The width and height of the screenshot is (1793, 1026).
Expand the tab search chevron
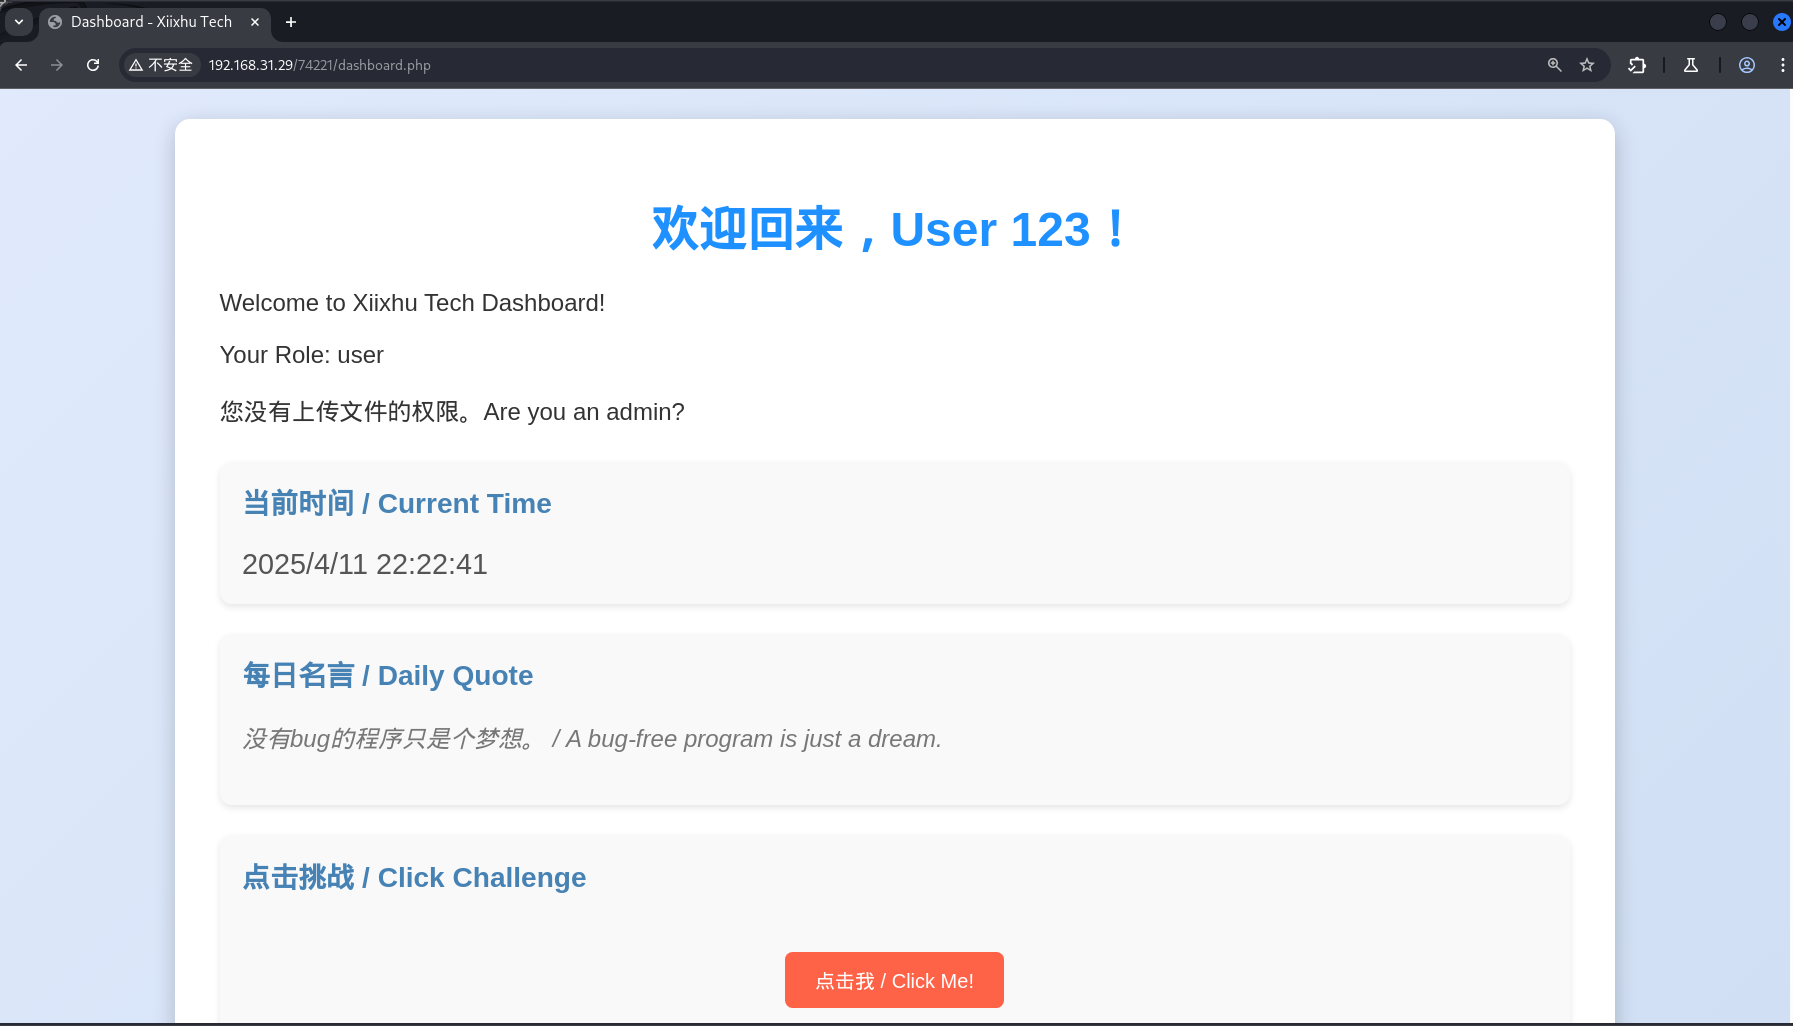[x=18, y=22]
